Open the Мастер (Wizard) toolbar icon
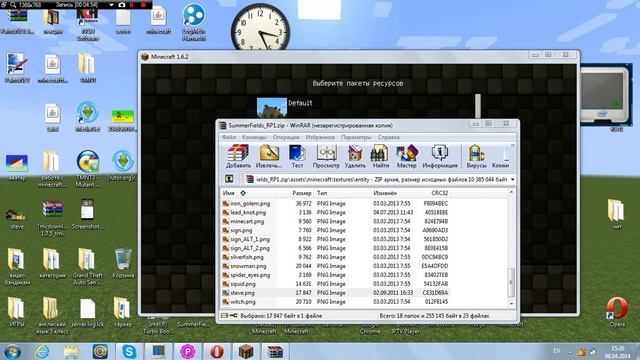Viewport: 640px width, 360px height. tap(406, 156)
